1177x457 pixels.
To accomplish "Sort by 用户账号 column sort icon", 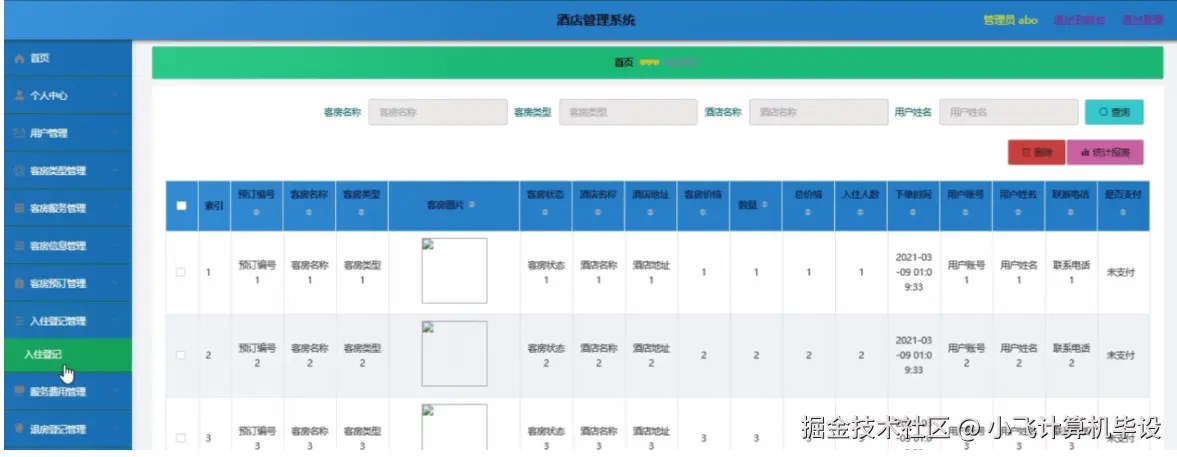I will tap(965, 213).
